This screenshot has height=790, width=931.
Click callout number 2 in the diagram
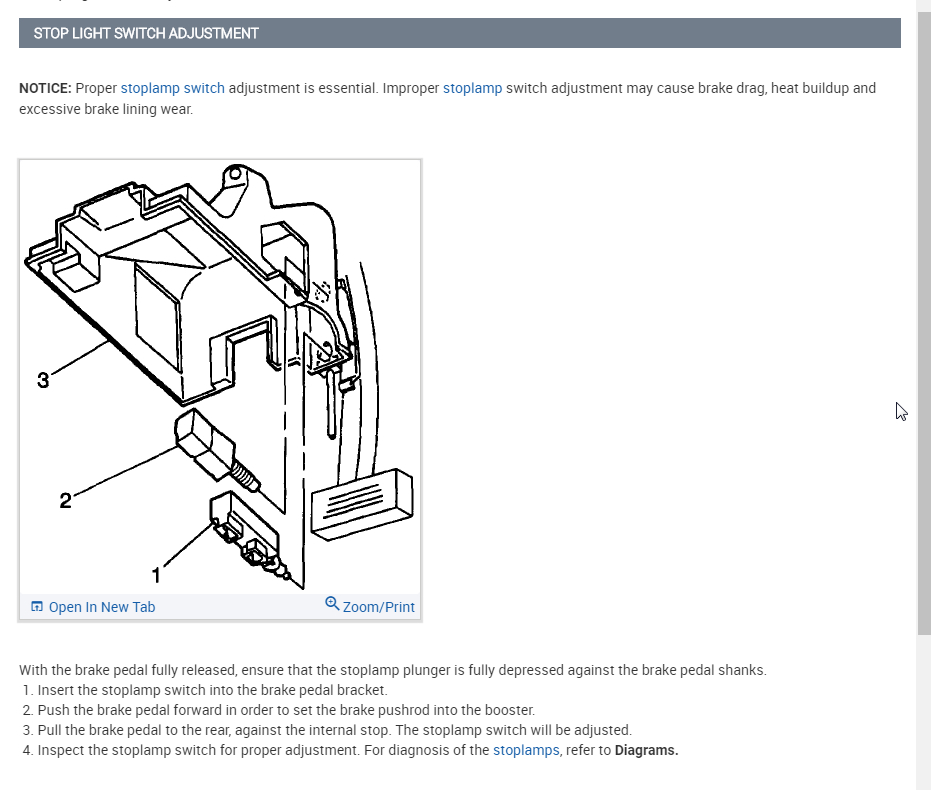[65, 500]
